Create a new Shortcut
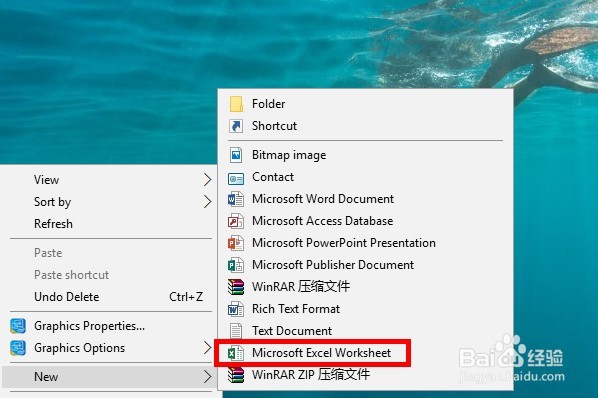This screenshot has width=598, height=398. [x=365, y=126]
